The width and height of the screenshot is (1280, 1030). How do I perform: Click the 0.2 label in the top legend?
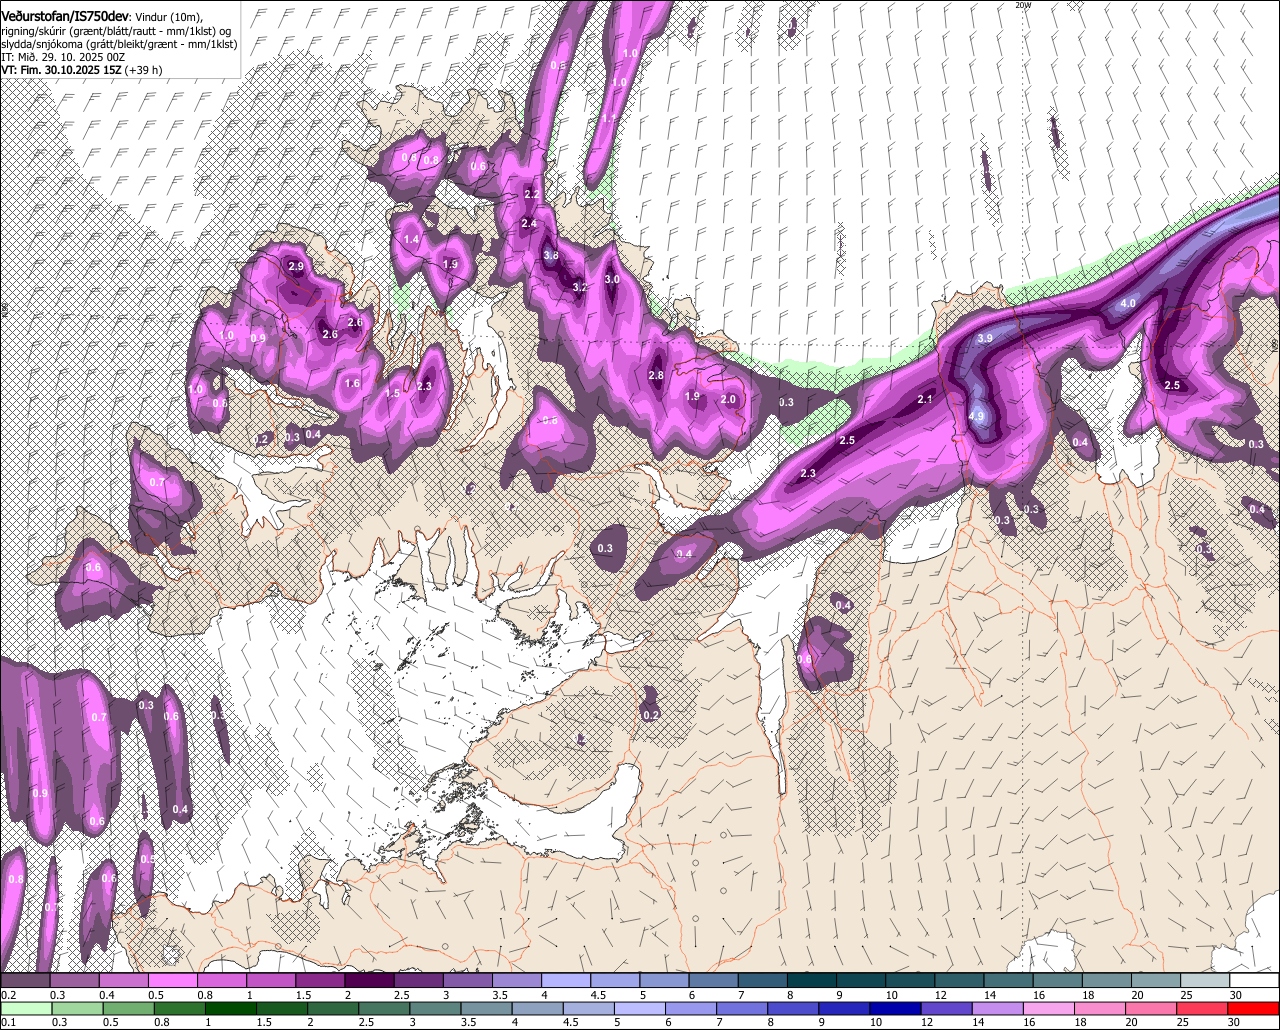(8, 995)
